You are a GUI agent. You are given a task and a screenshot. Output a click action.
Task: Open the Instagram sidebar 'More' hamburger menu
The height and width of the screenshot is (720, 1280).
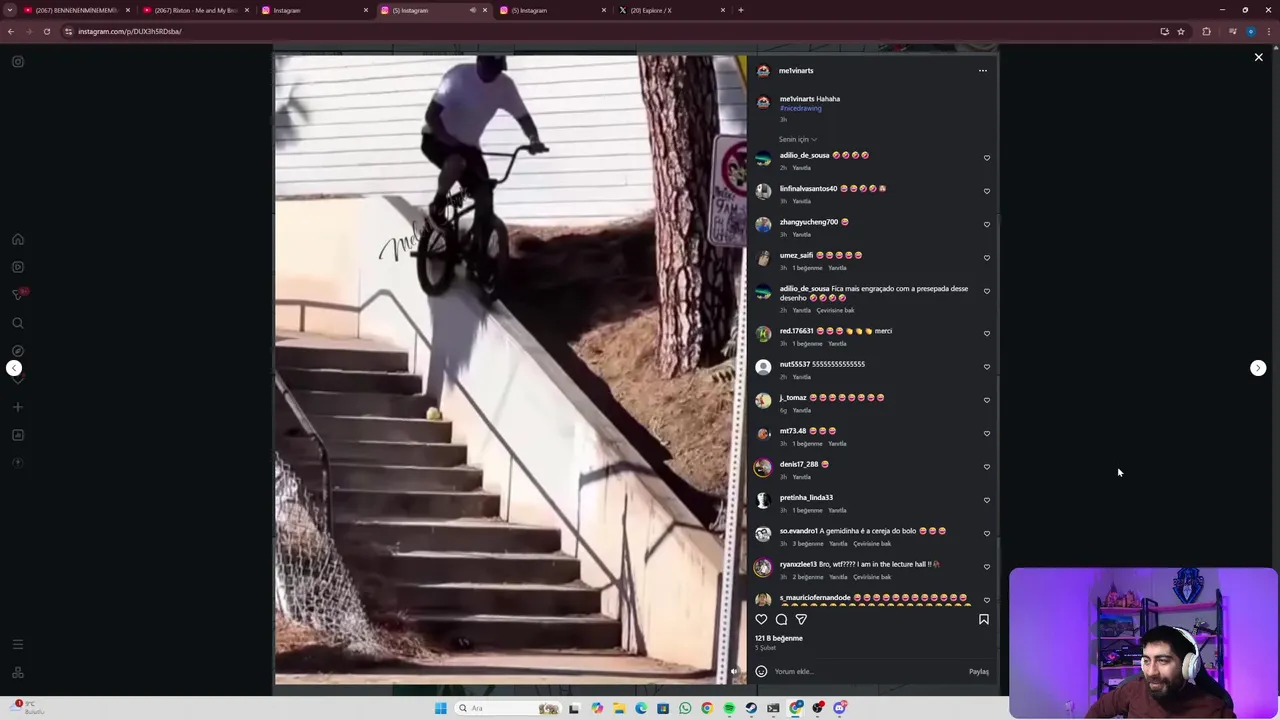17,645
